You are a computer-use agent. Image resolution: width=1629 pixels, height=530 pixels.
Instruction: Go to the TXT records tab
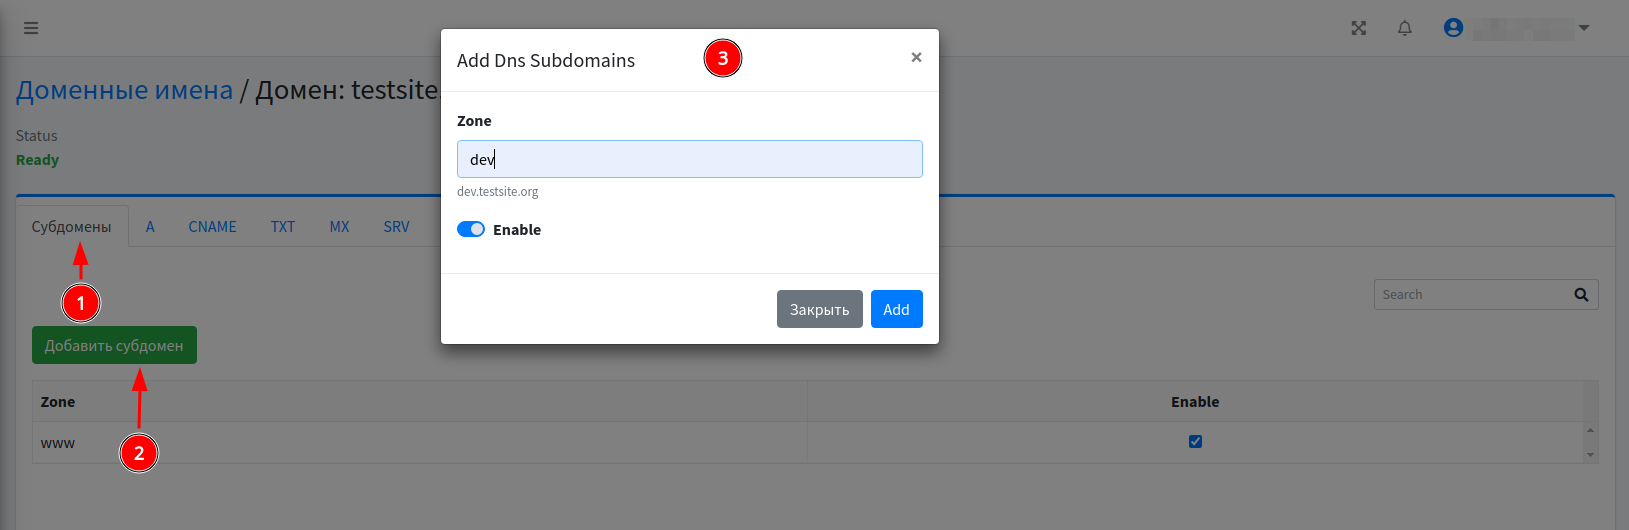click(x=283, y=227)
